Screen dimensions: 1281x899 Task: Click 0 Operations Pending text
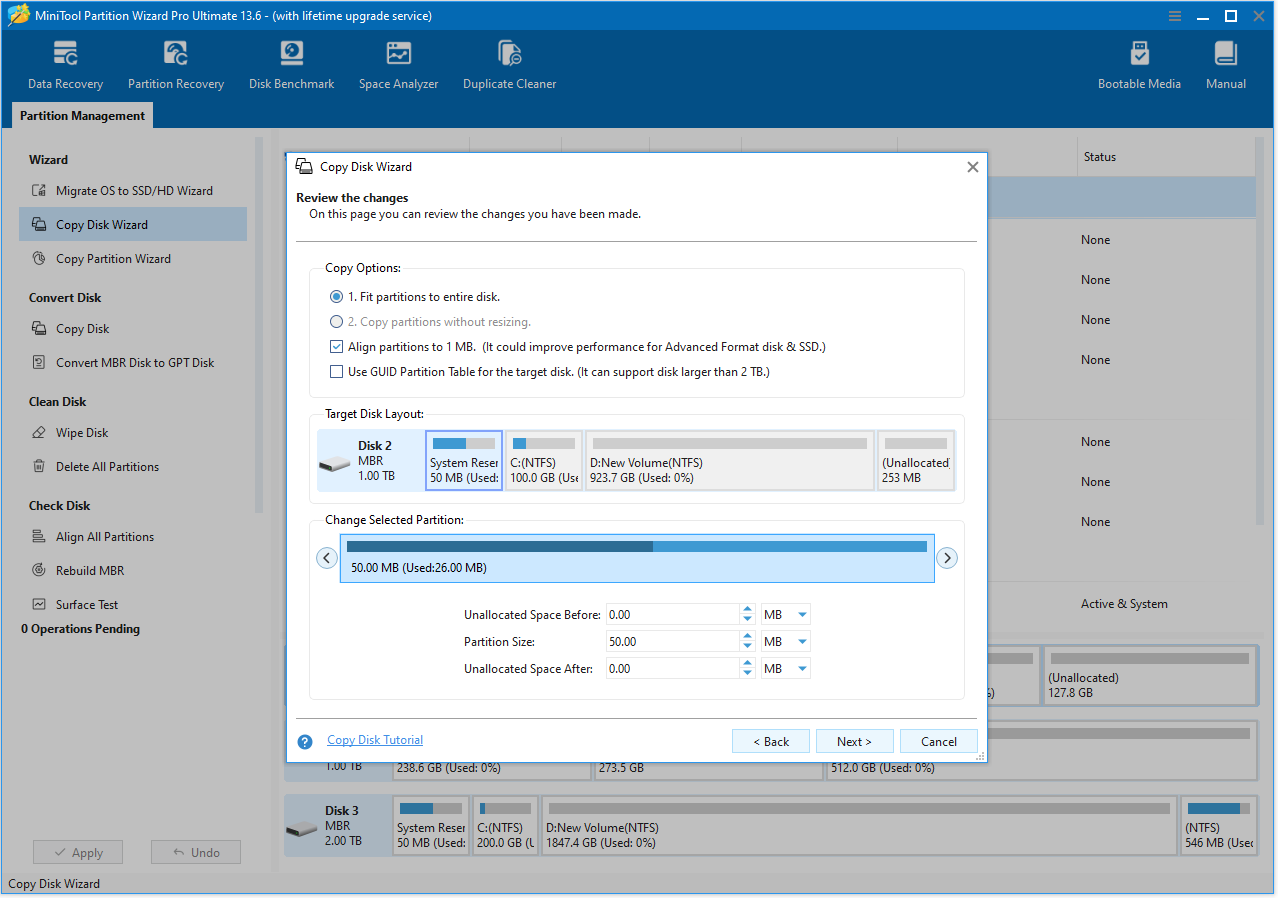click(80, 629)
